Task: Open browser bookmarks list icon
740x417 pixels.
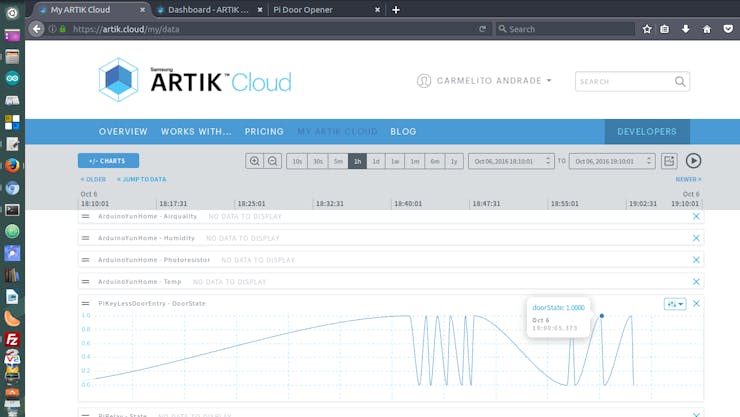Action: coord(664,29)
